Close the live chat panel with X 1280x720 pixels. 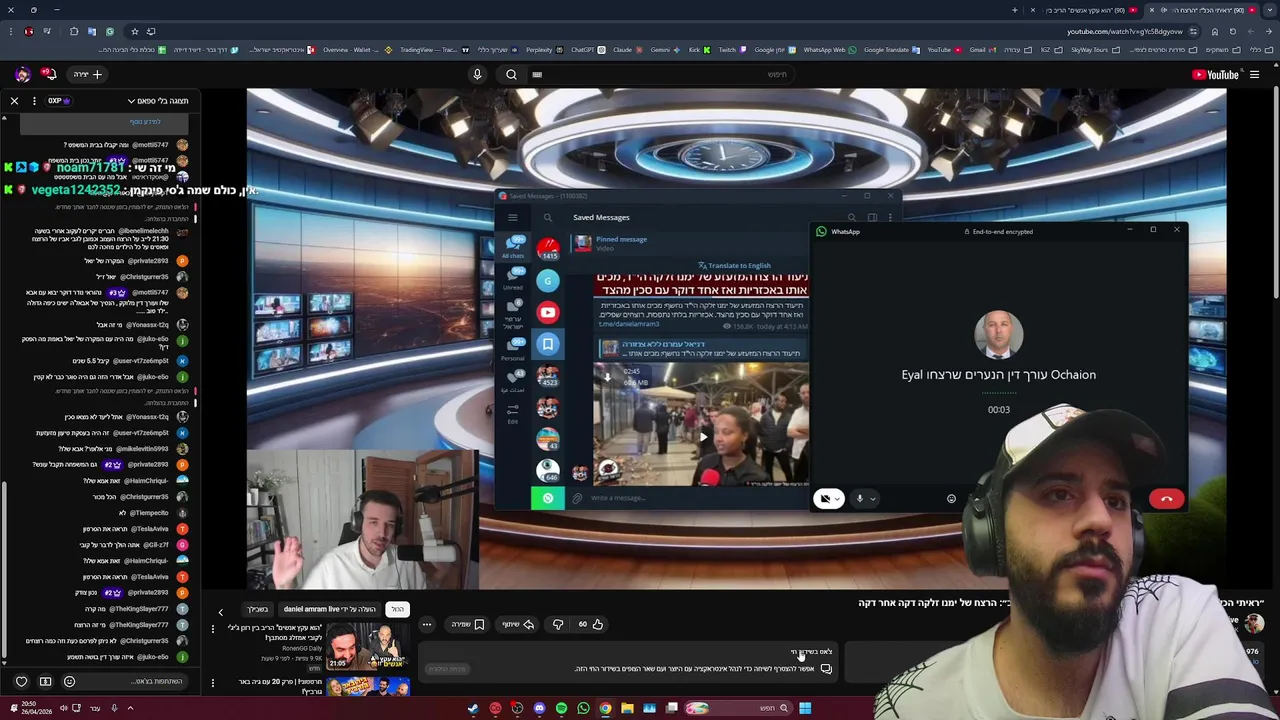click(14, 101)
